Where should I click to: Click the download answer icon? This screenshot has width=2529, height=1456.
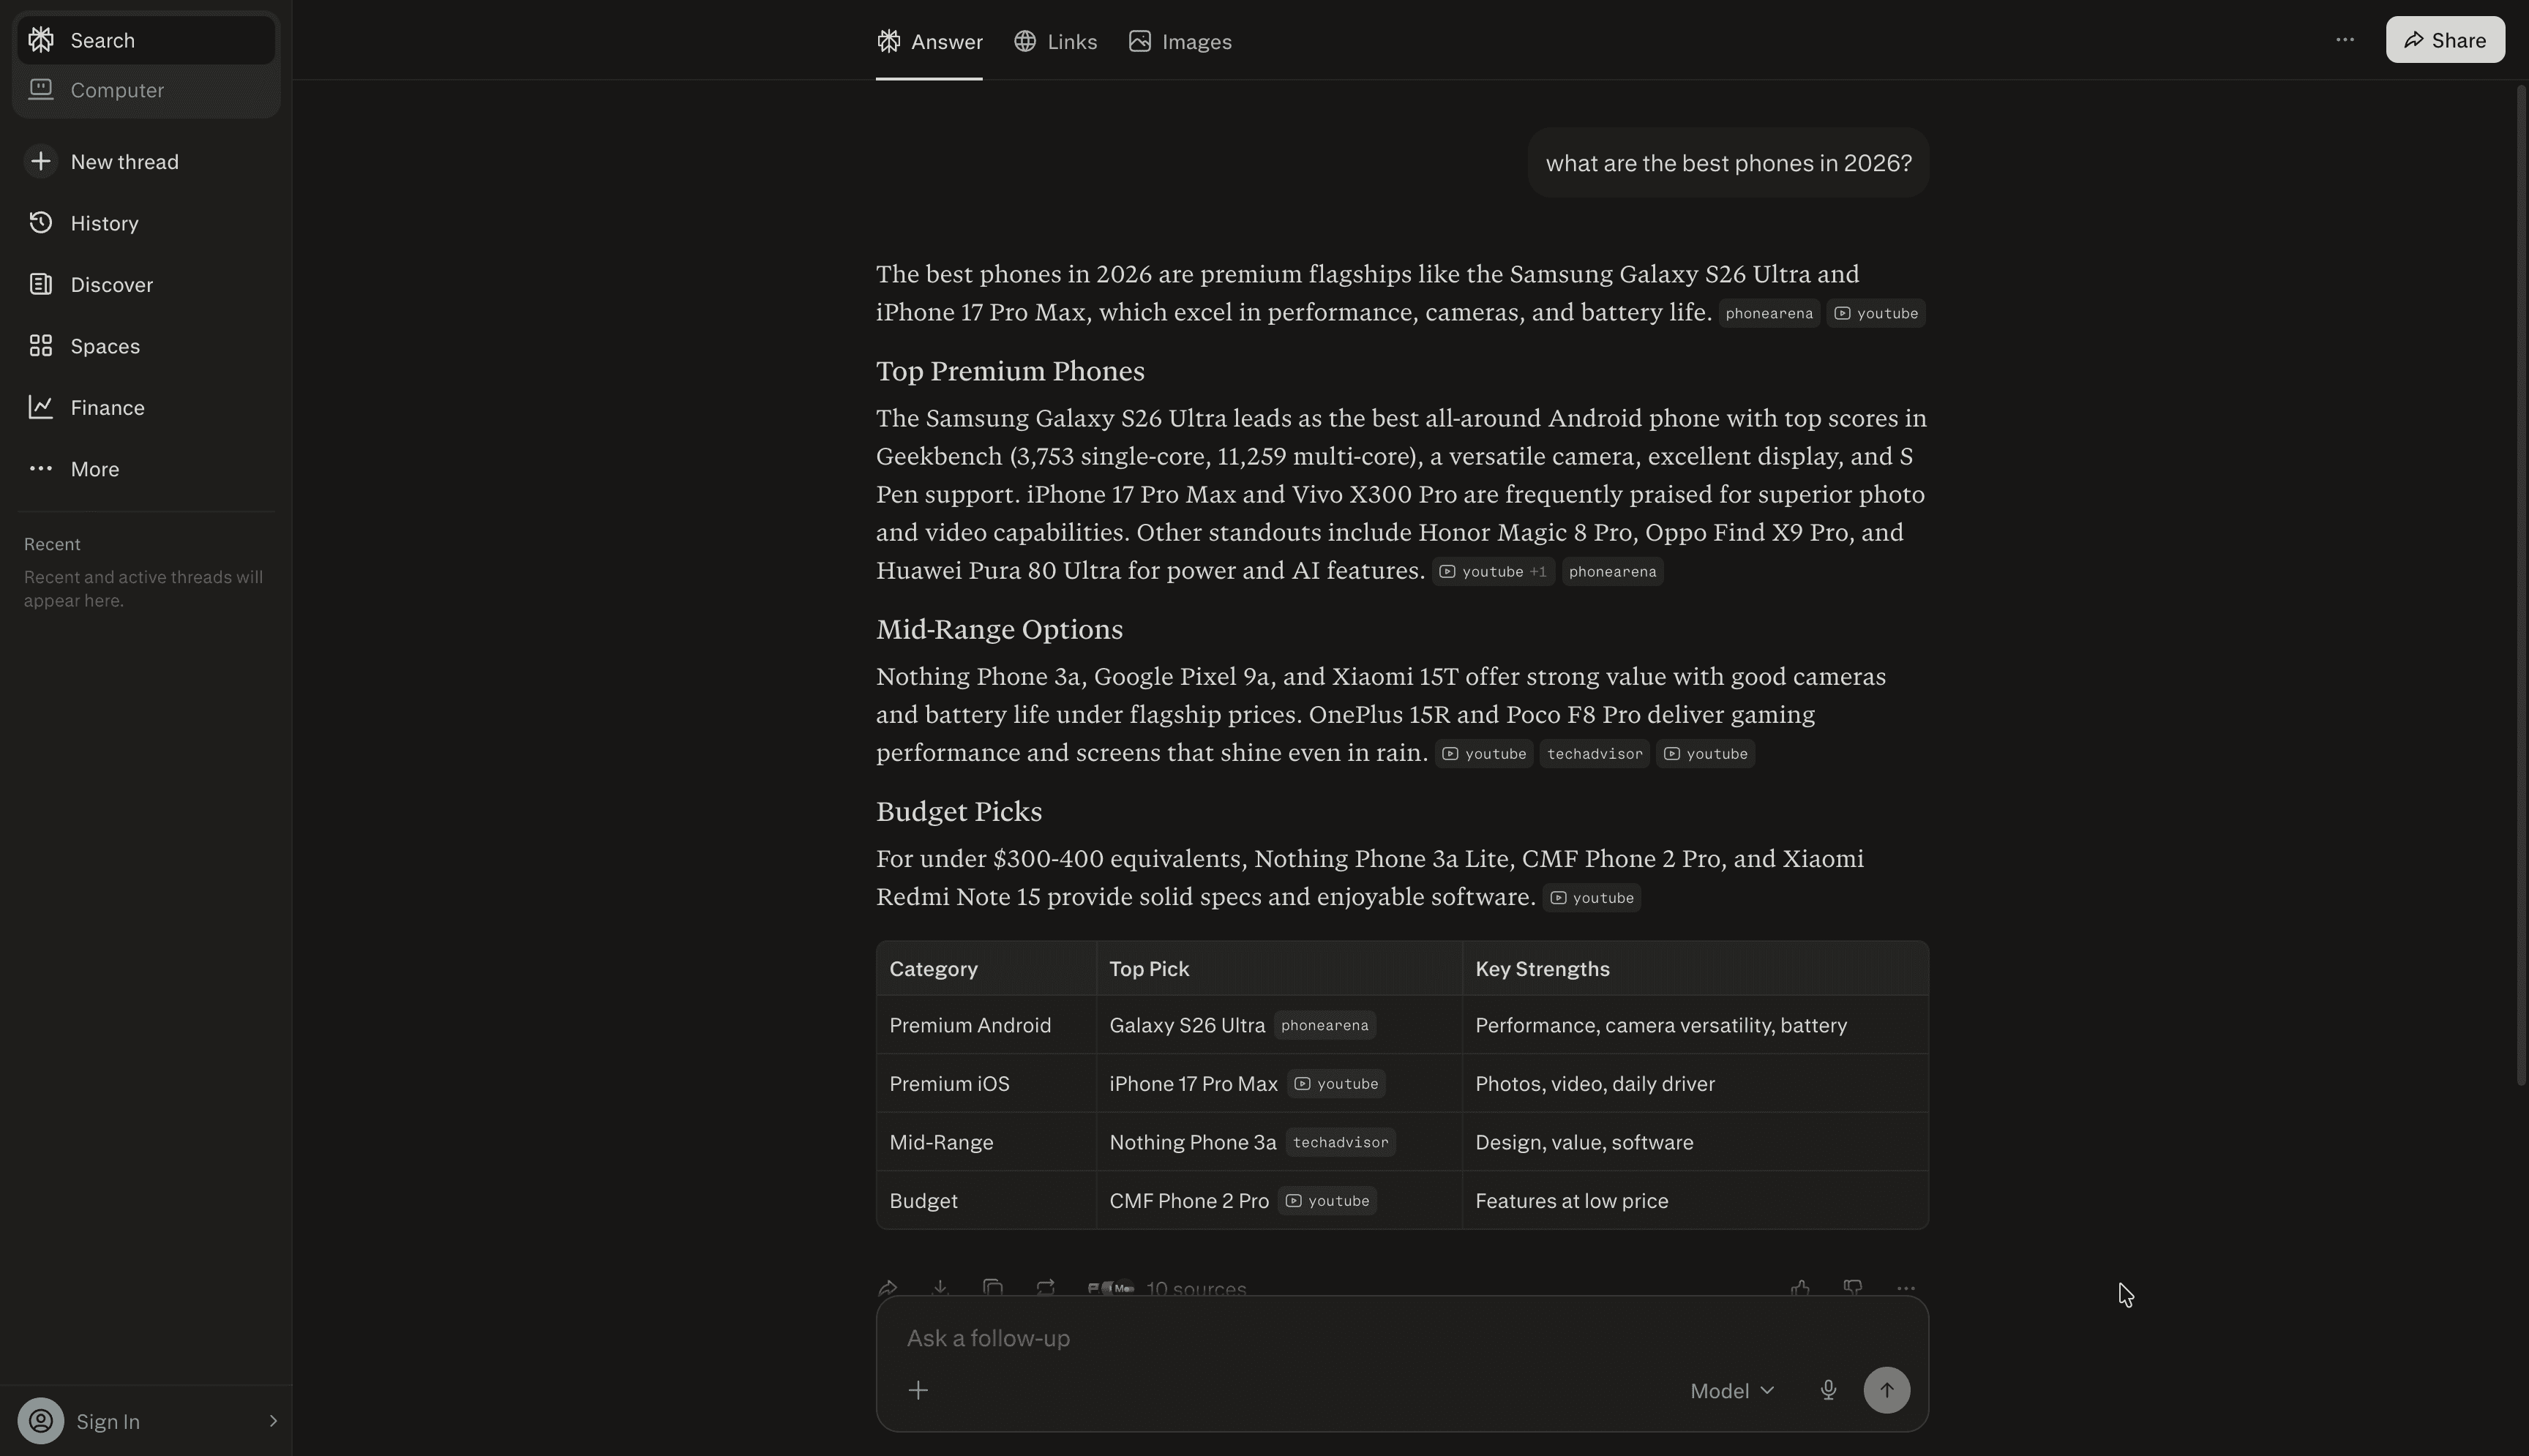pyautogui.click(x=939, y=1288)
